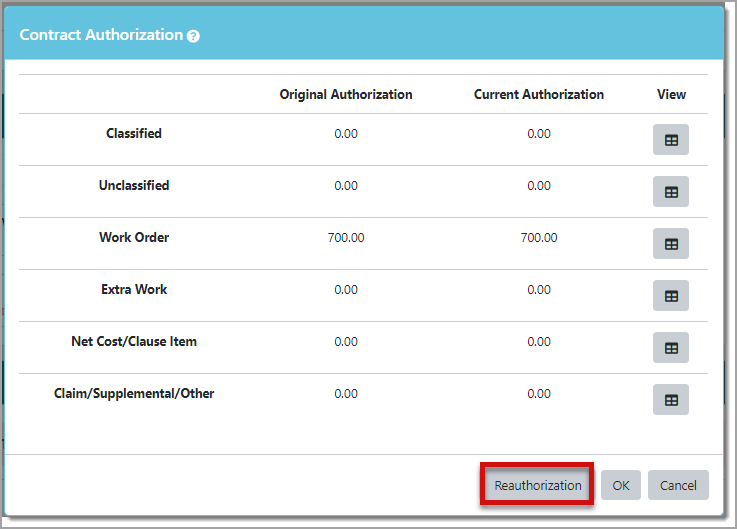Screen dimensions: 737x529
Task: Click the Classified row label
Action: tap(134, 134)
